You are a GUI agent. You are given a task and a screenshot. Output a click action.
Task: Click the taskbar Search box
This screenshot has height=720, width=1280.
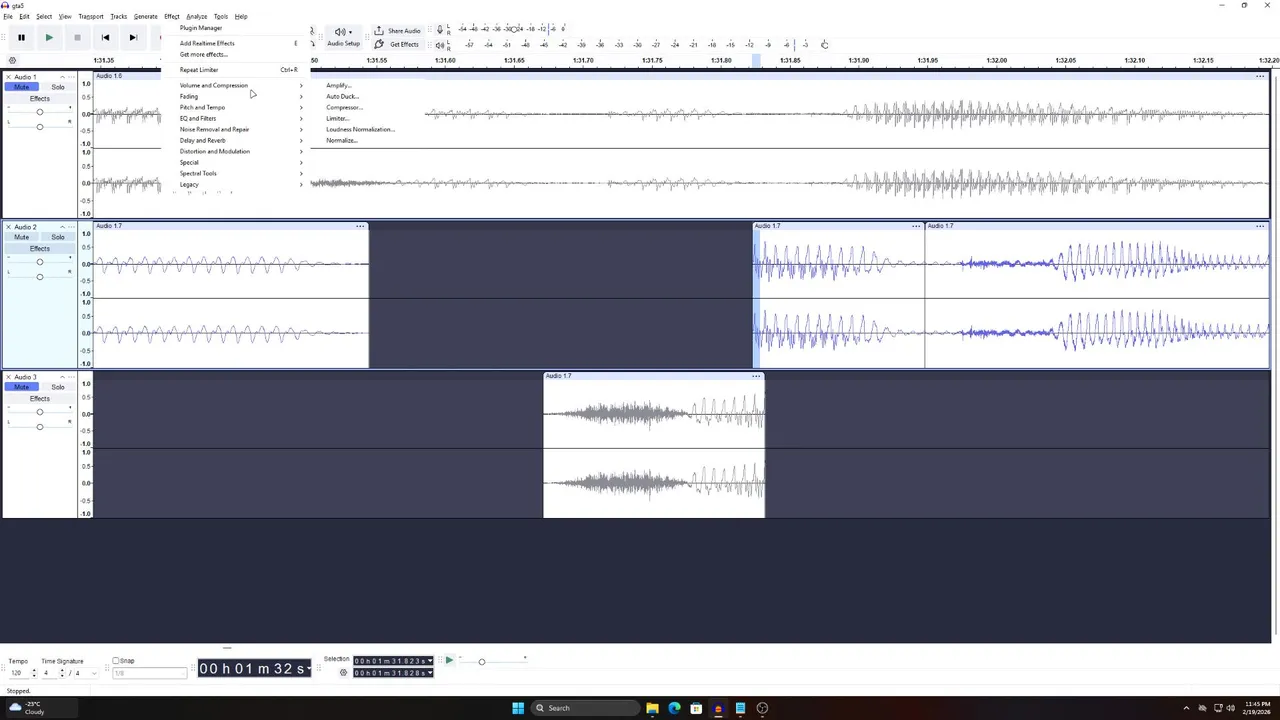click(x=585, y=708)
